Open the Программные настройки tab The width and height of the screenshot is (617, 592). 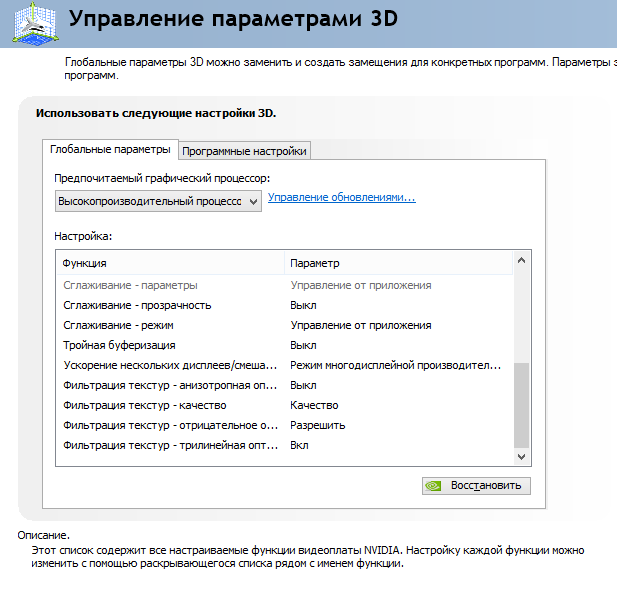[x=244, y=151]
